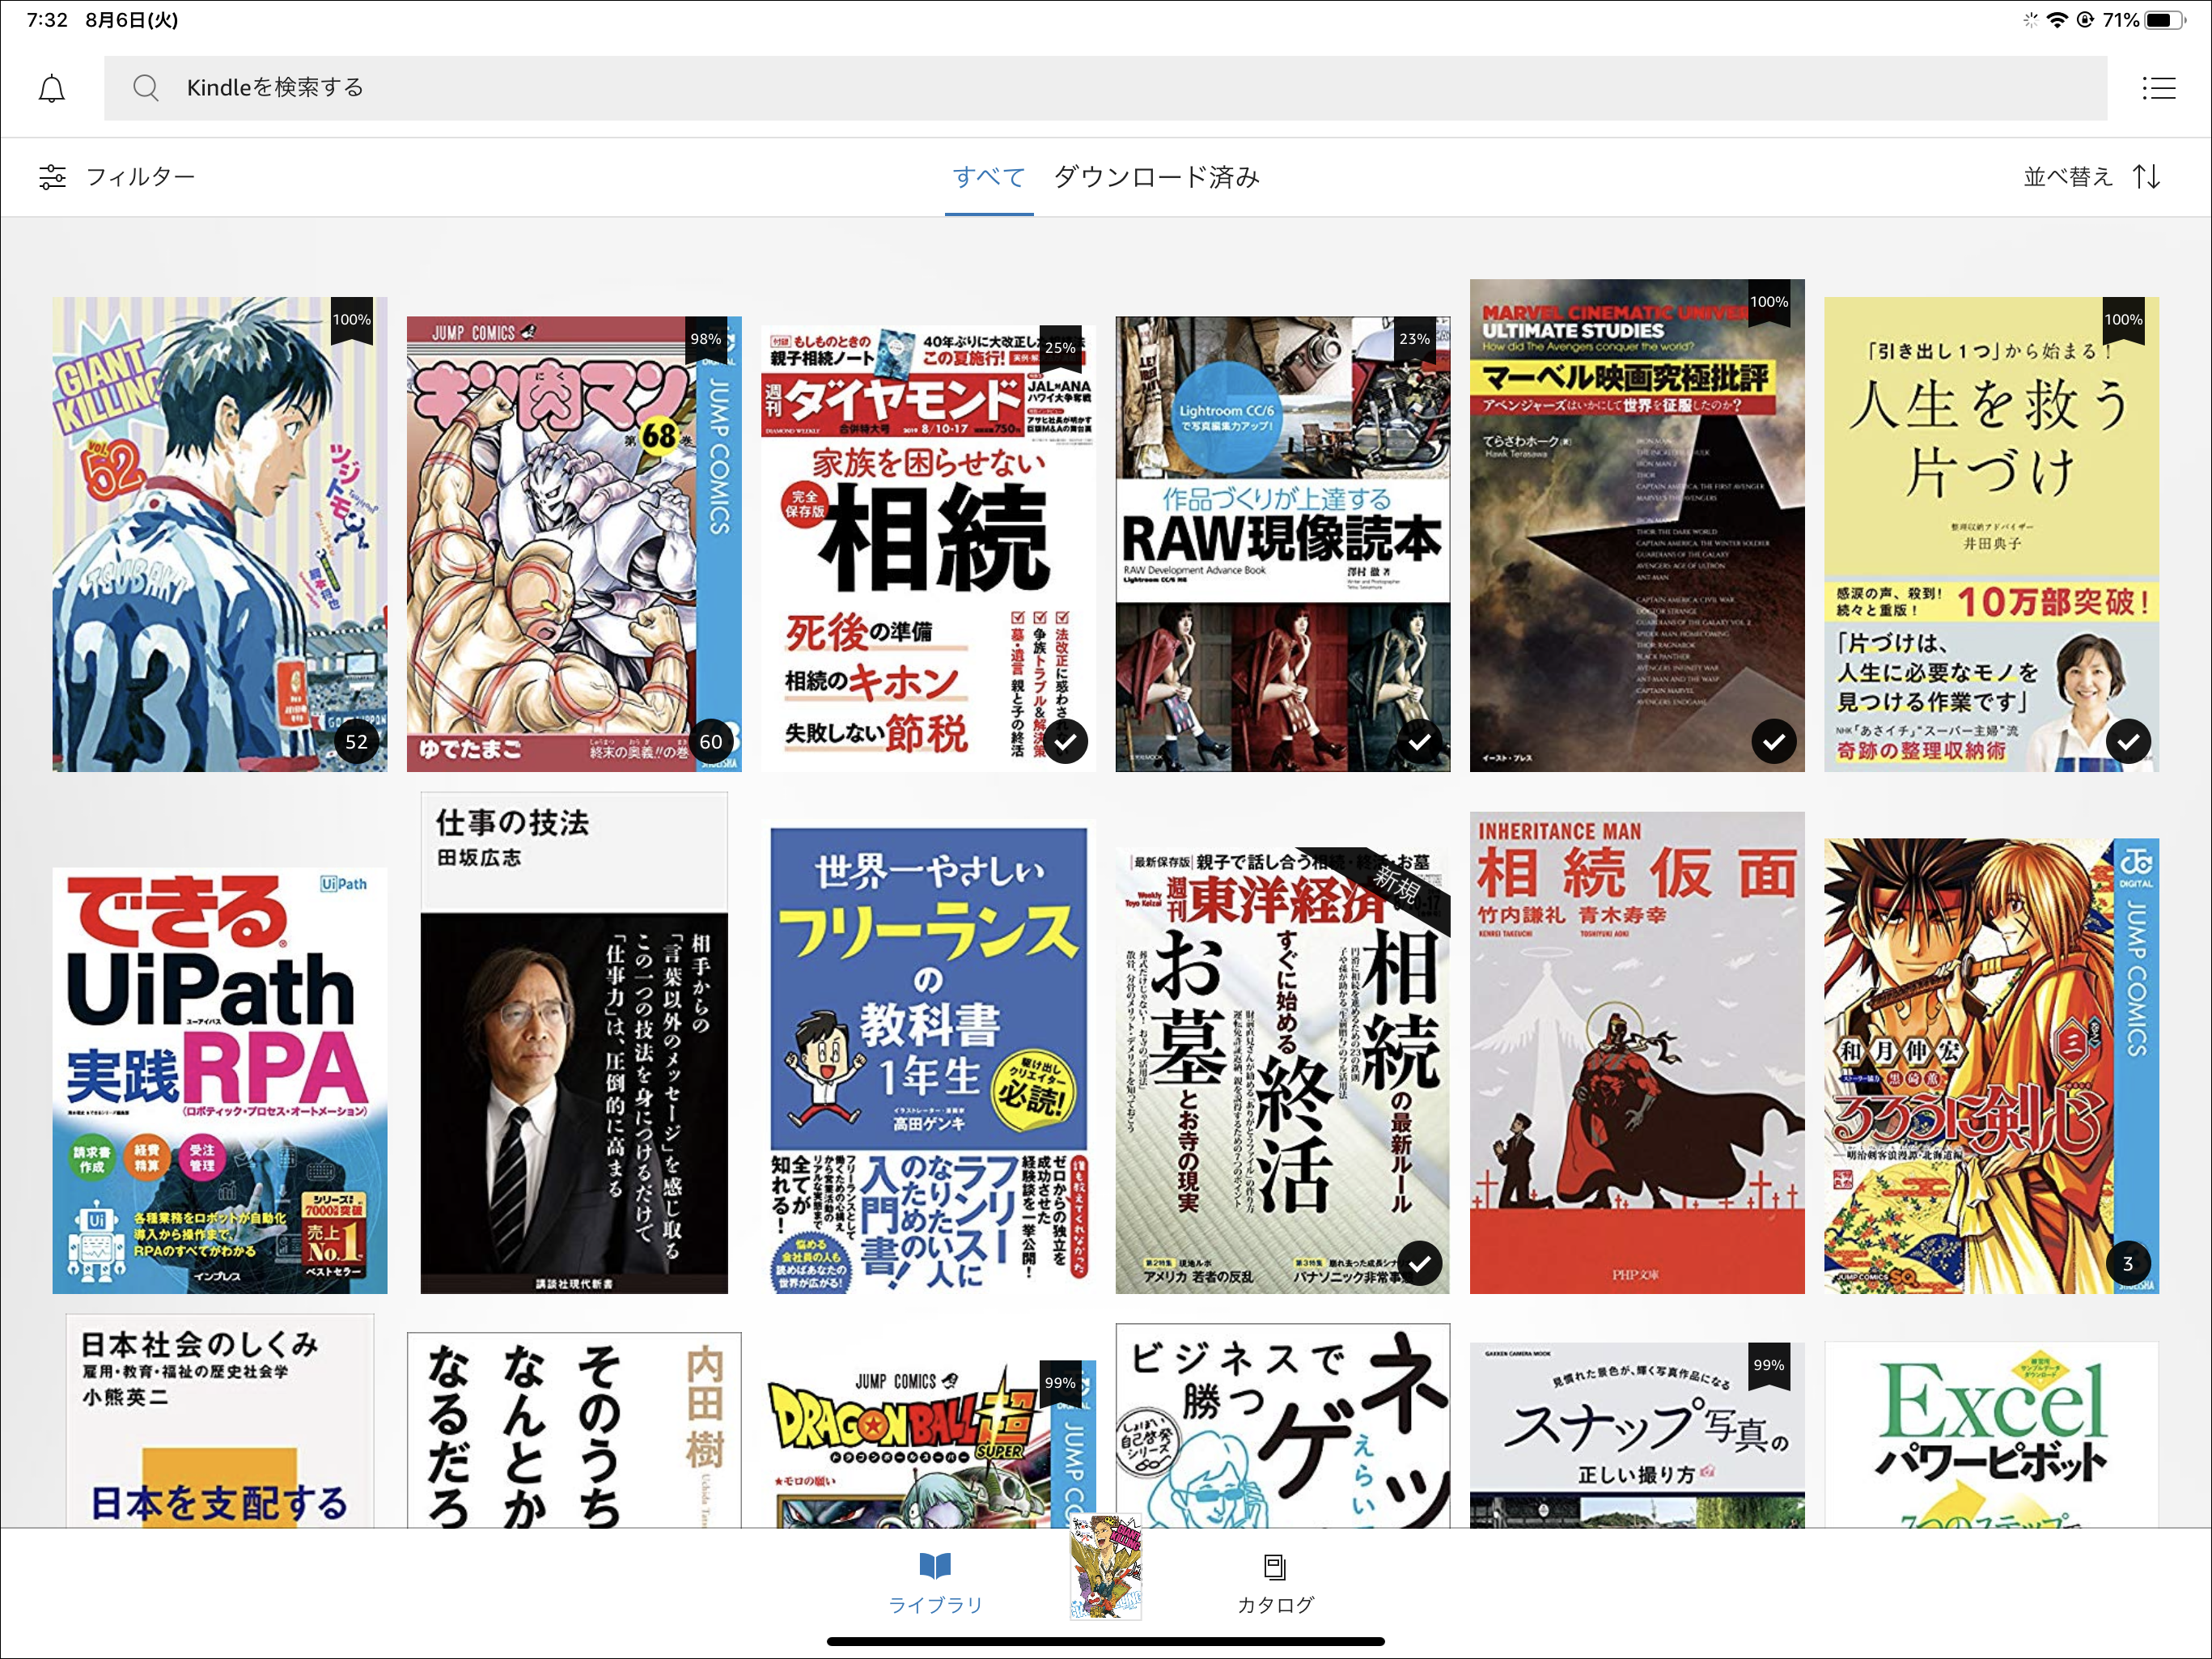The width and height of the screenshot is (2212, 1659).
Task: Click 99% progress ribbon on Dragon Ball Super
Action: point(1060,1385)
